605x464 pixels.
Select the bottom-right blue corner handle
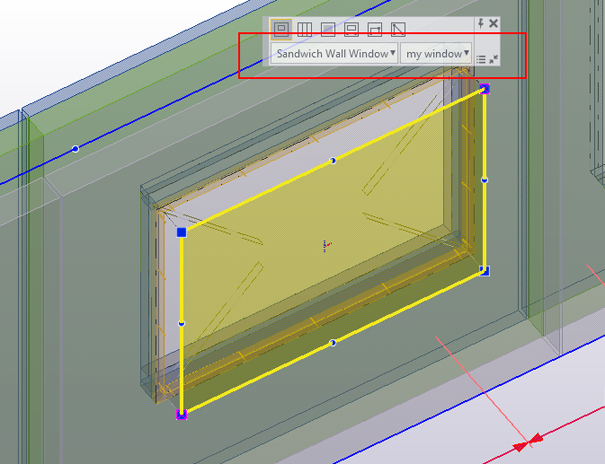[485, 271]
